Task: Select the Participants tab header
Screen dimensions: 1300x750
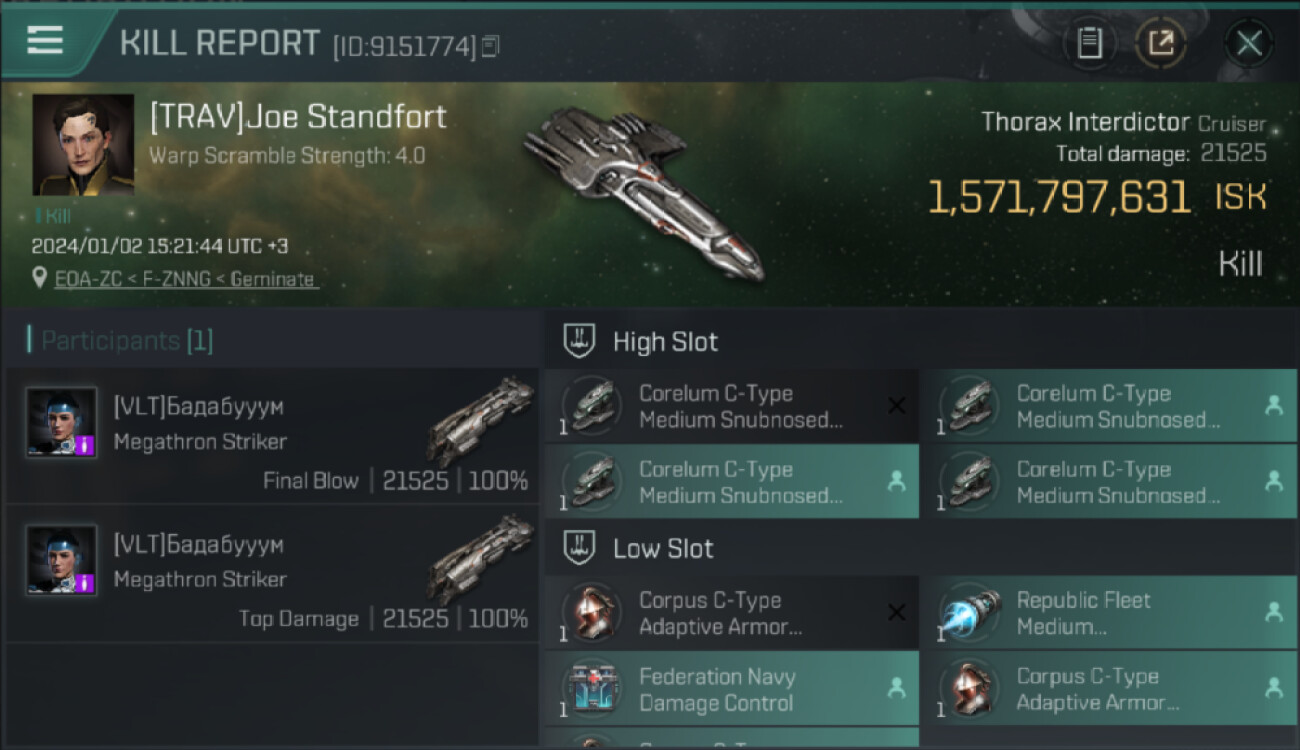Action: [120, 341]
